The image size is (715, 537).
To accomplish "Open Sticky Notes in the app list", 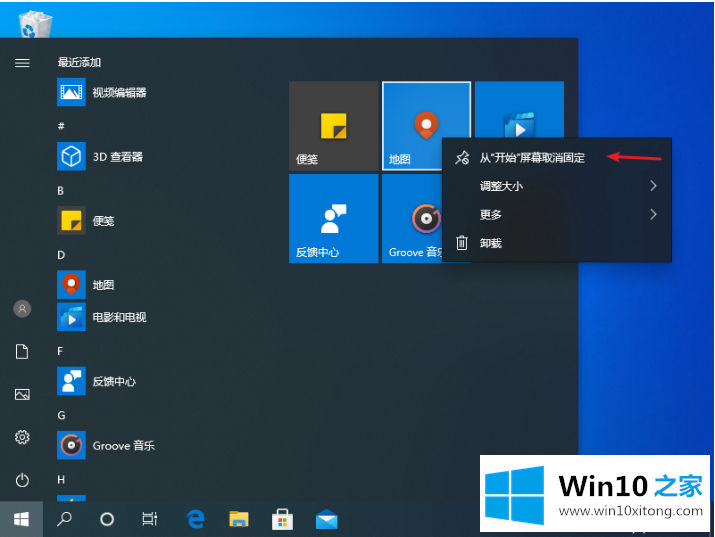I will (x=87, y=221).
